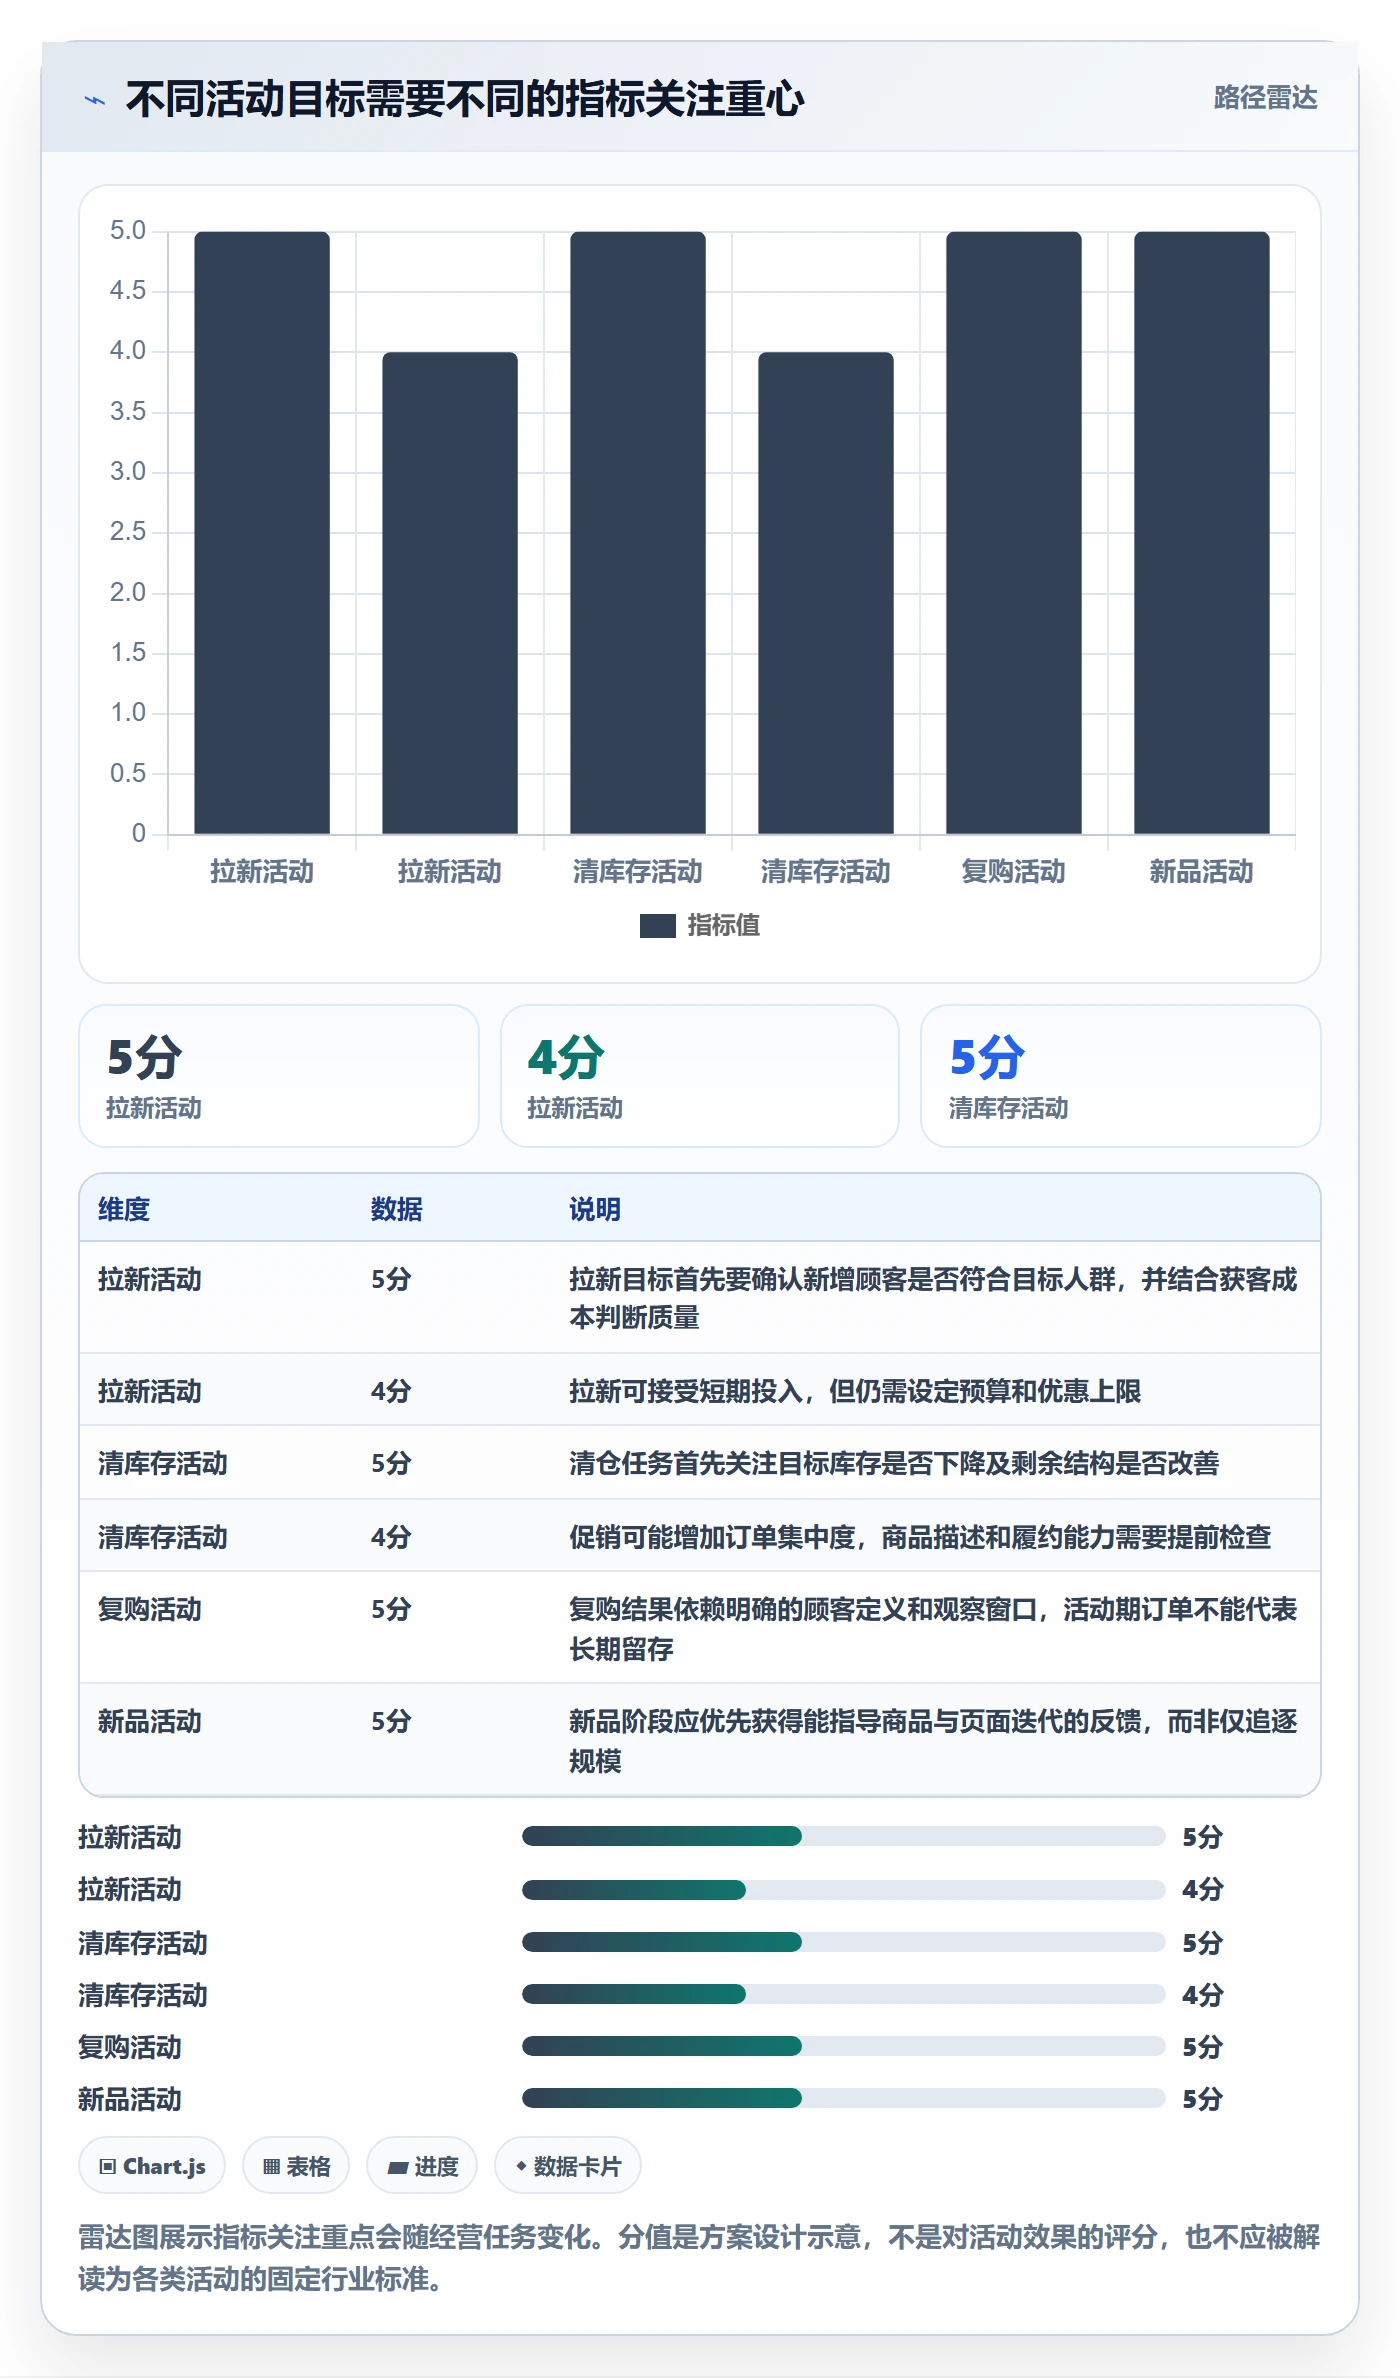
Task: Click the Chart.js chip icon
Action: (108, 2166)
